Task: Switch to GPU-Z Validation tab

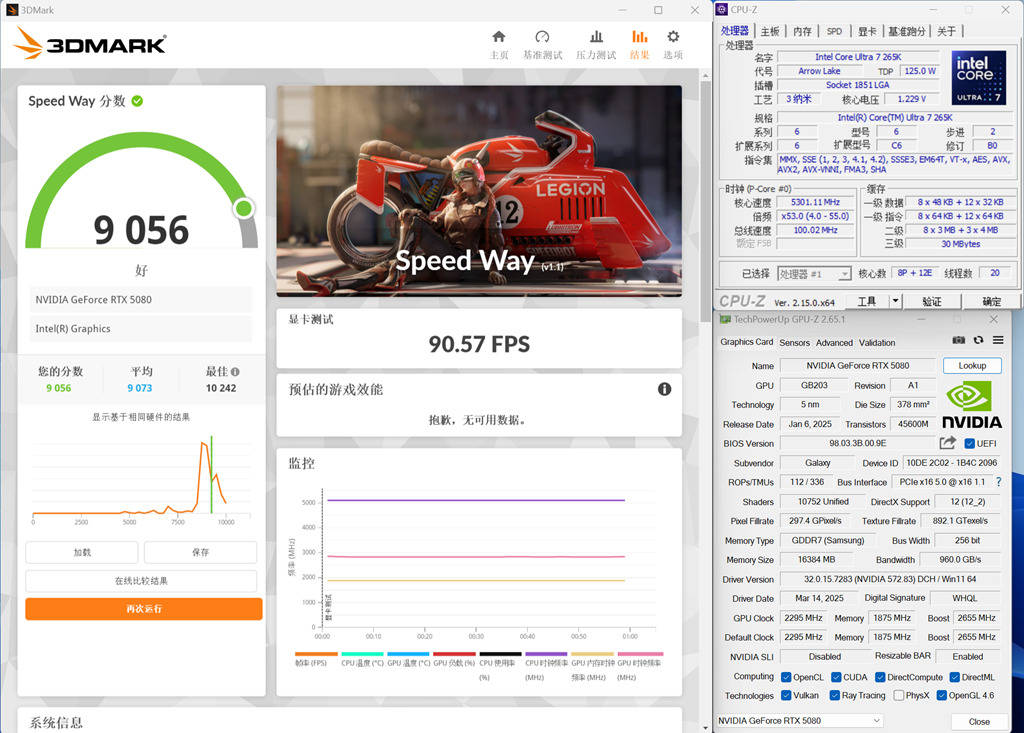Action: coord(876,343)
